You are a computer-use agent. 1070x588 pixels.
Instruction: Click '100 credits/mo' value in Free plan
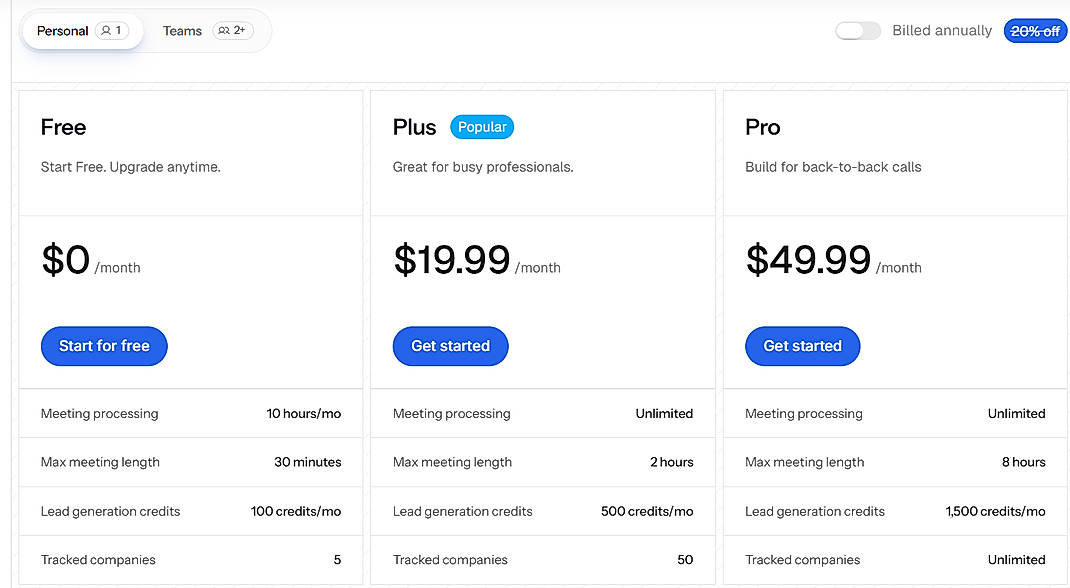(295, 511)
